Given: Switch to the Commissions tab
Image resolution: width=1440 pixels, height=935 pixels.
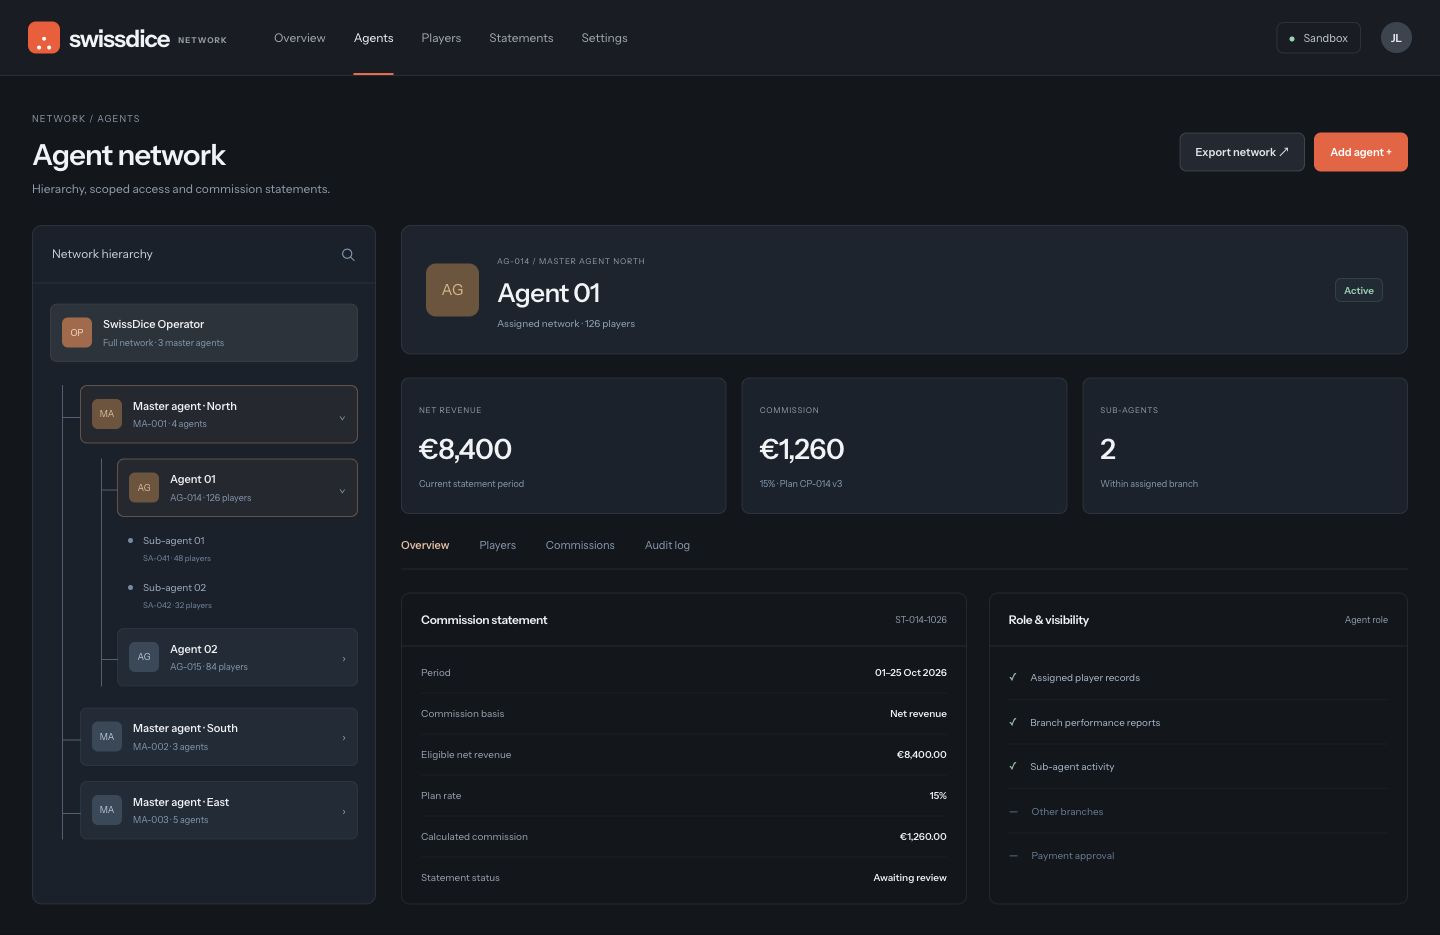Looking at the screenshot, I should 580,545.
